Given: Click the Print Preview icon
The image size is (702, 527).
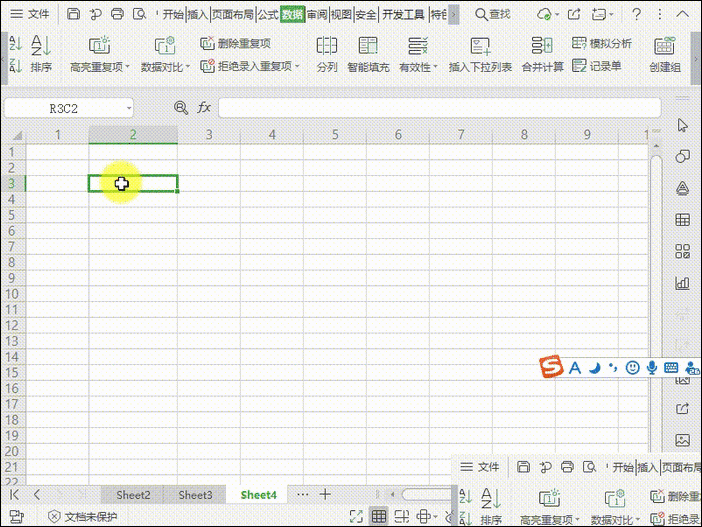Looking at the screenshot, I should [140, 14].
